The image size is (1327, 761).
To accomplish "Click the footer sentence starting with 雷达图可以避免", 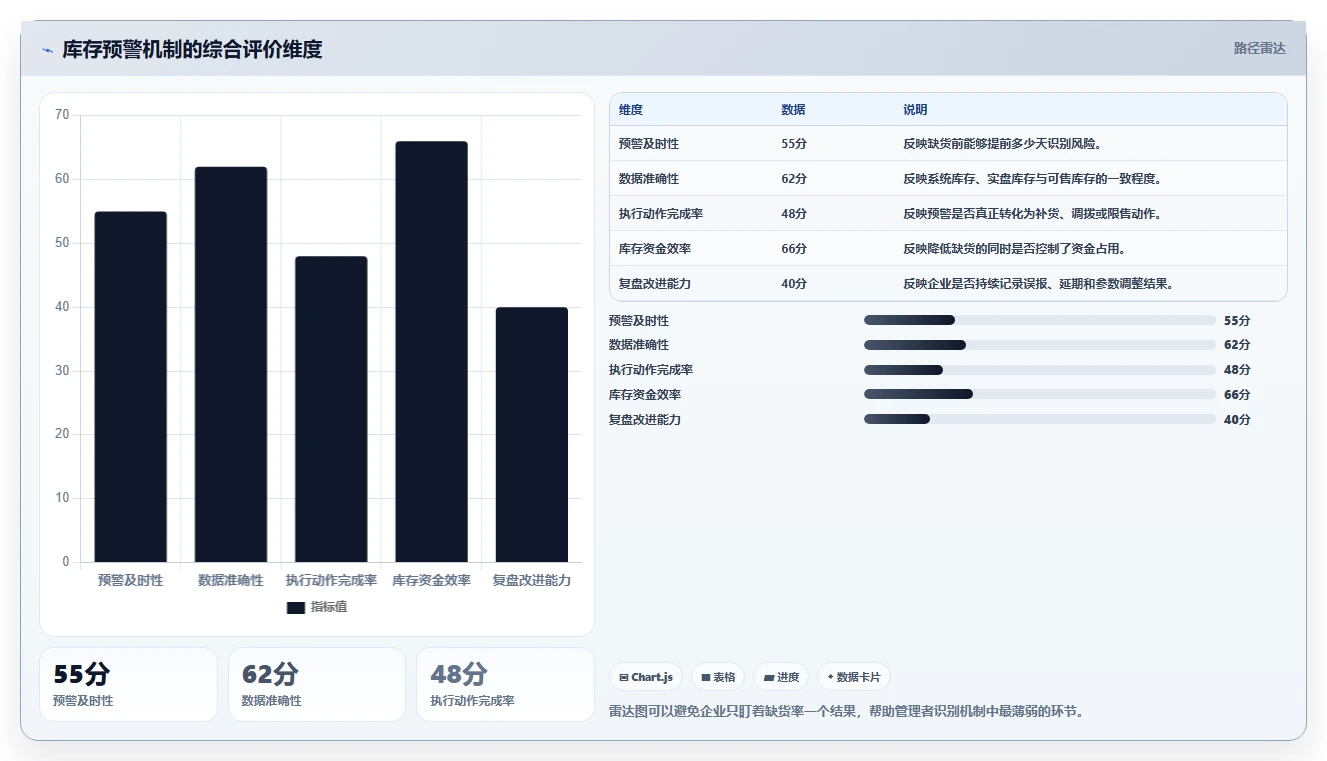I will coord(846,712).
